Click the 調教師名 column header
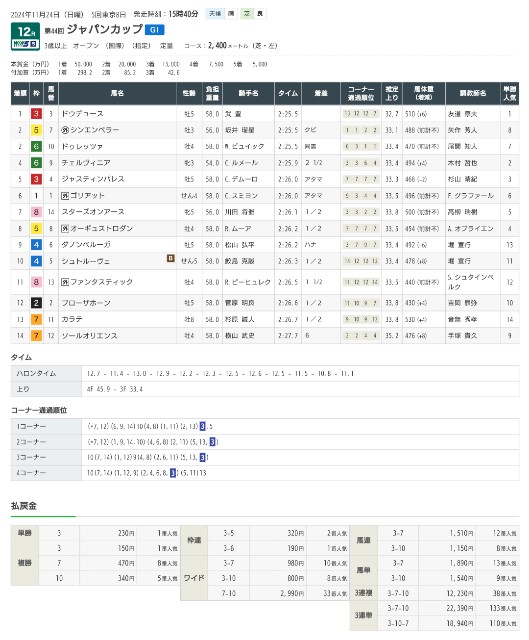 coord(473,93)
